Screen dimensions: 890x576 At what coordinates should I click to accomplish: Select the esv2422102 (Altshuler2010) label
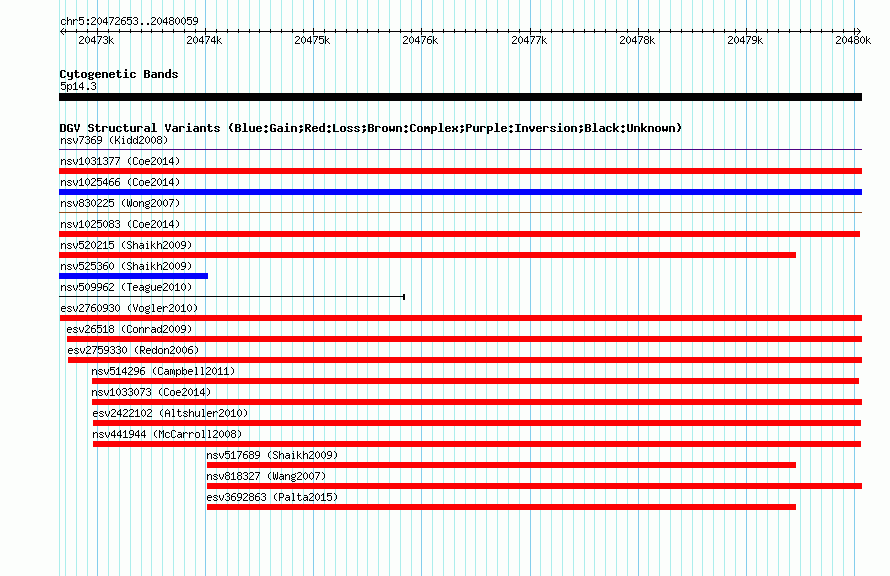coord(170,413)
